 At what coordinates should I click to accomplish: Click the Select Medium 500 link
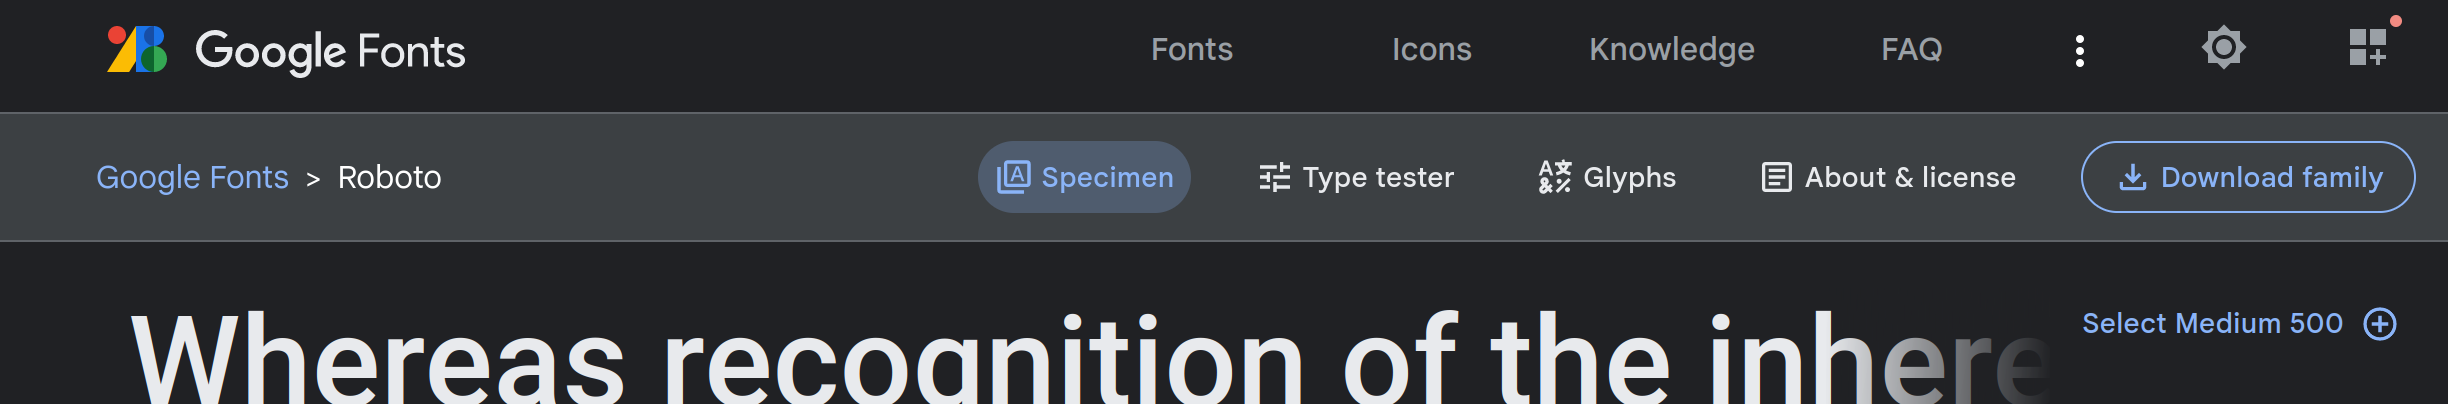pos(2211,323)
